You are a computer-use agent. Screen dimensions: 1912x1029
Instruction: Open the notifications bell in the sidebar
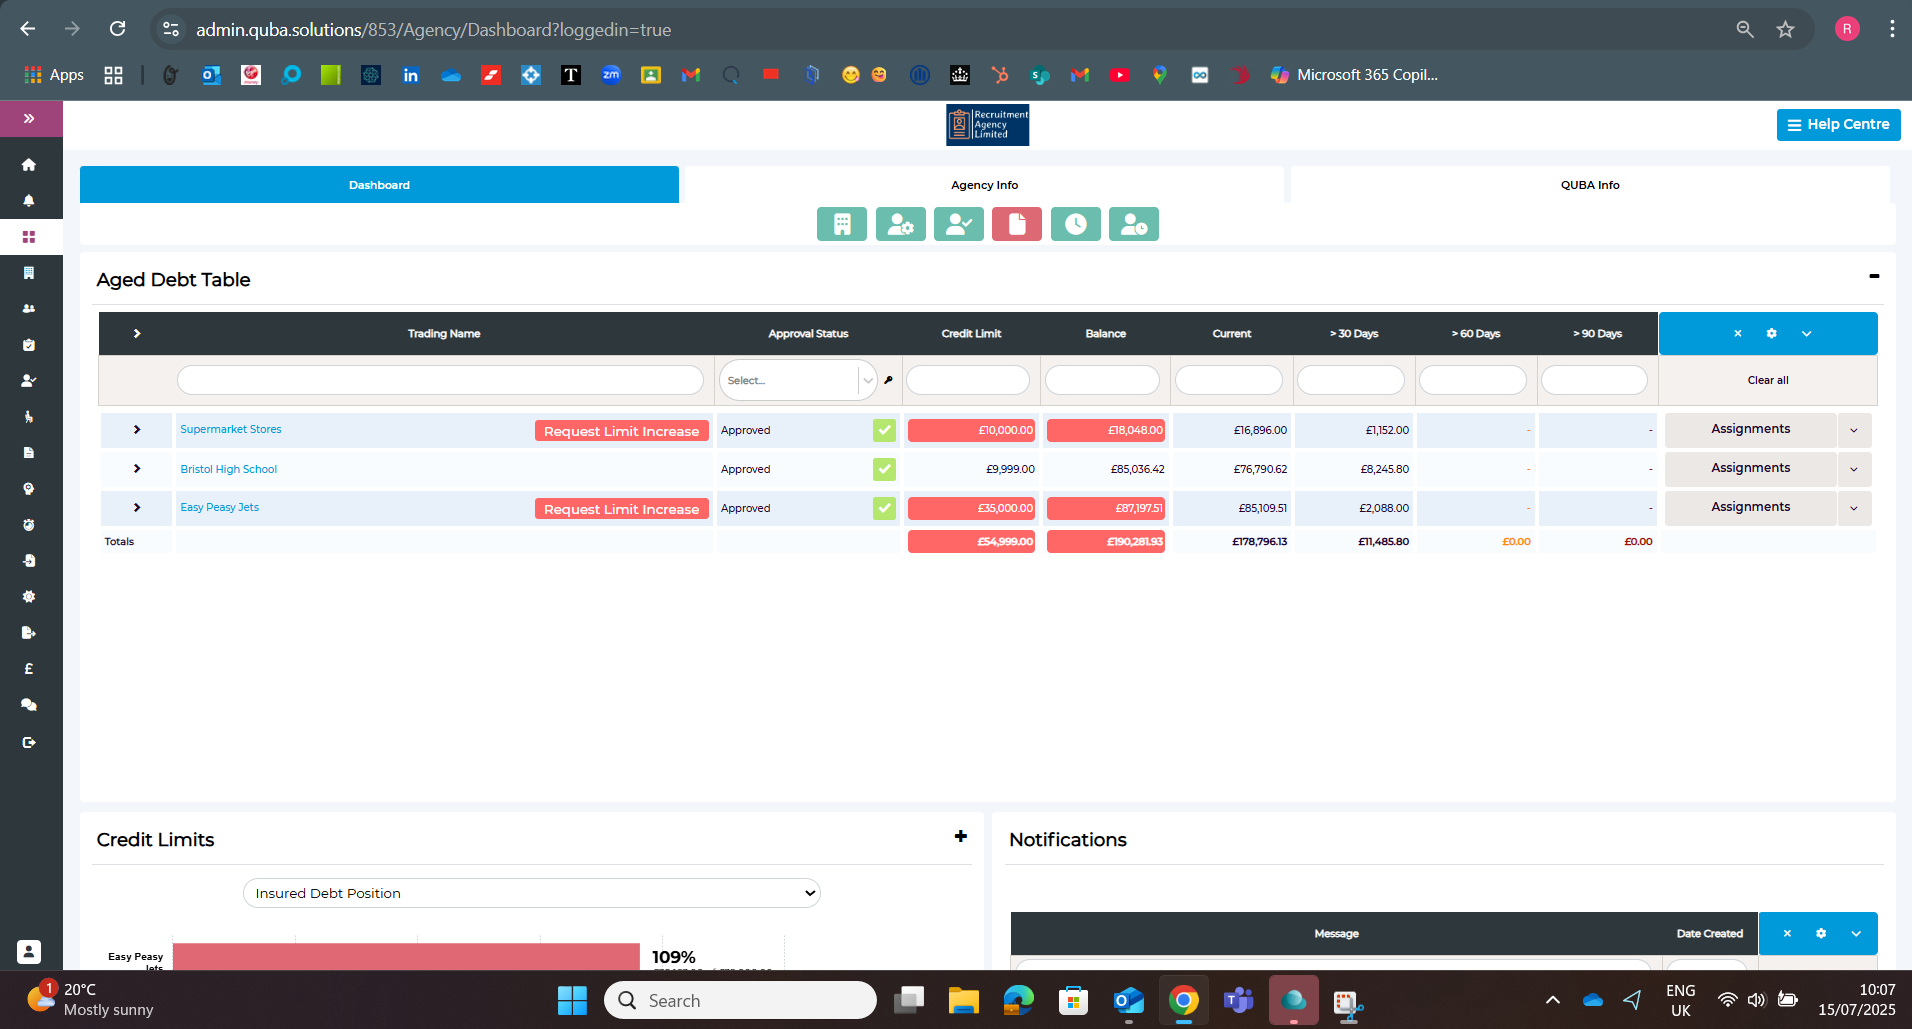[29, 200]
